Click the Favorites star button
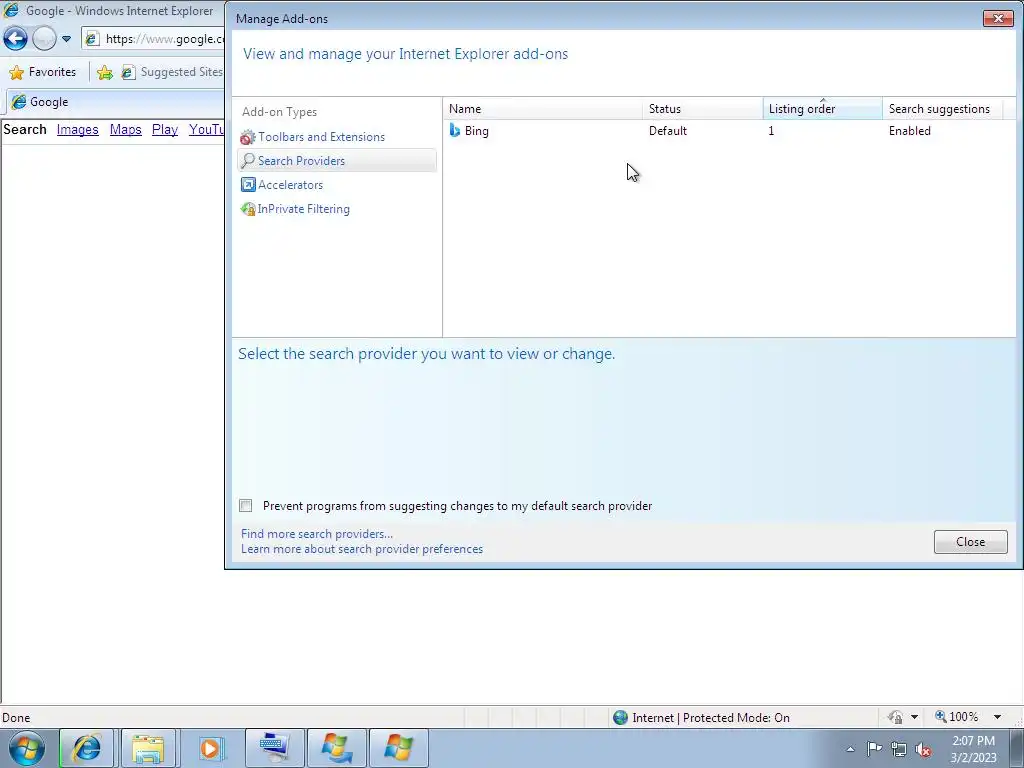Image resolution: width=1024 pixels, height=768 pixels. [x=43, y=72]
